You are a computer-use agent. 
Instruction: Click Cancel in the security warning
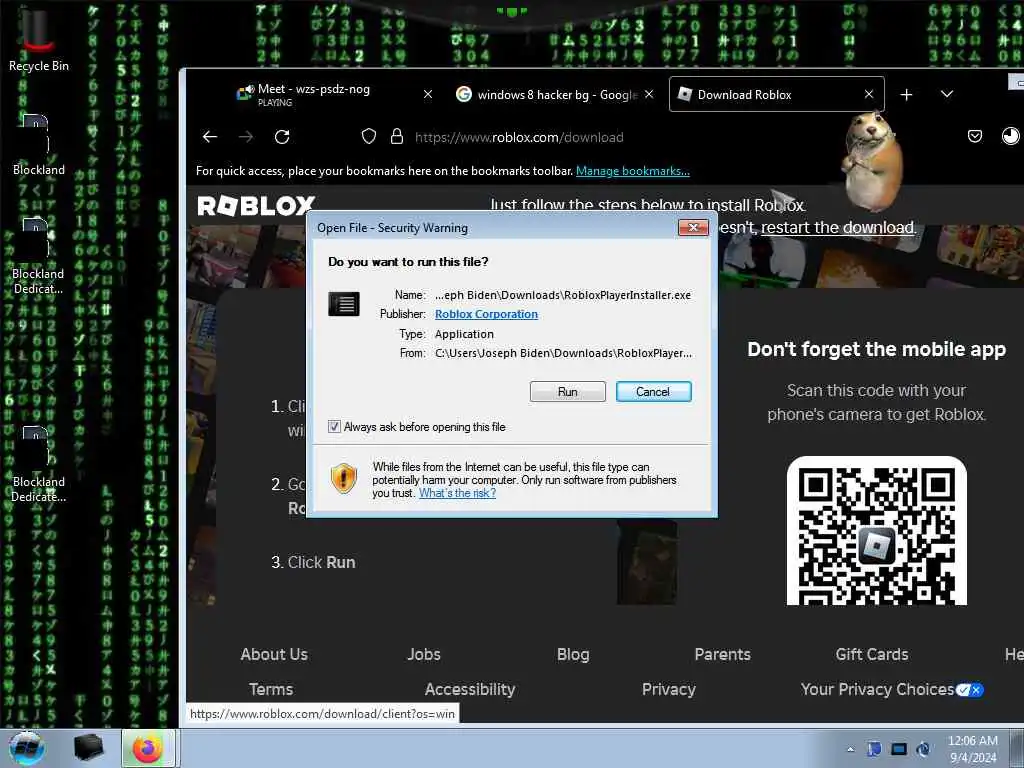click(x=653, y=391)
